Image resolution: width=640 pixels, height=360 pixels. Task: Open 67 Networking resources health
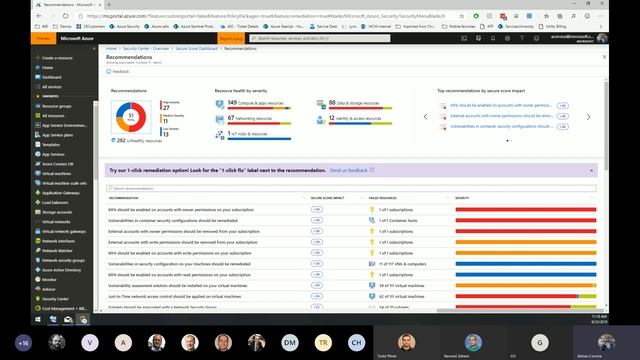(x=253, y=120)
